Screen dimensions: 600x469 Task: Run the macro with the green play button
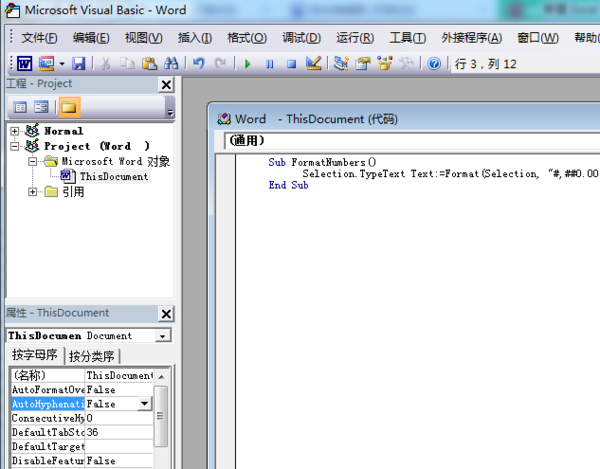[x=247, y=64]
